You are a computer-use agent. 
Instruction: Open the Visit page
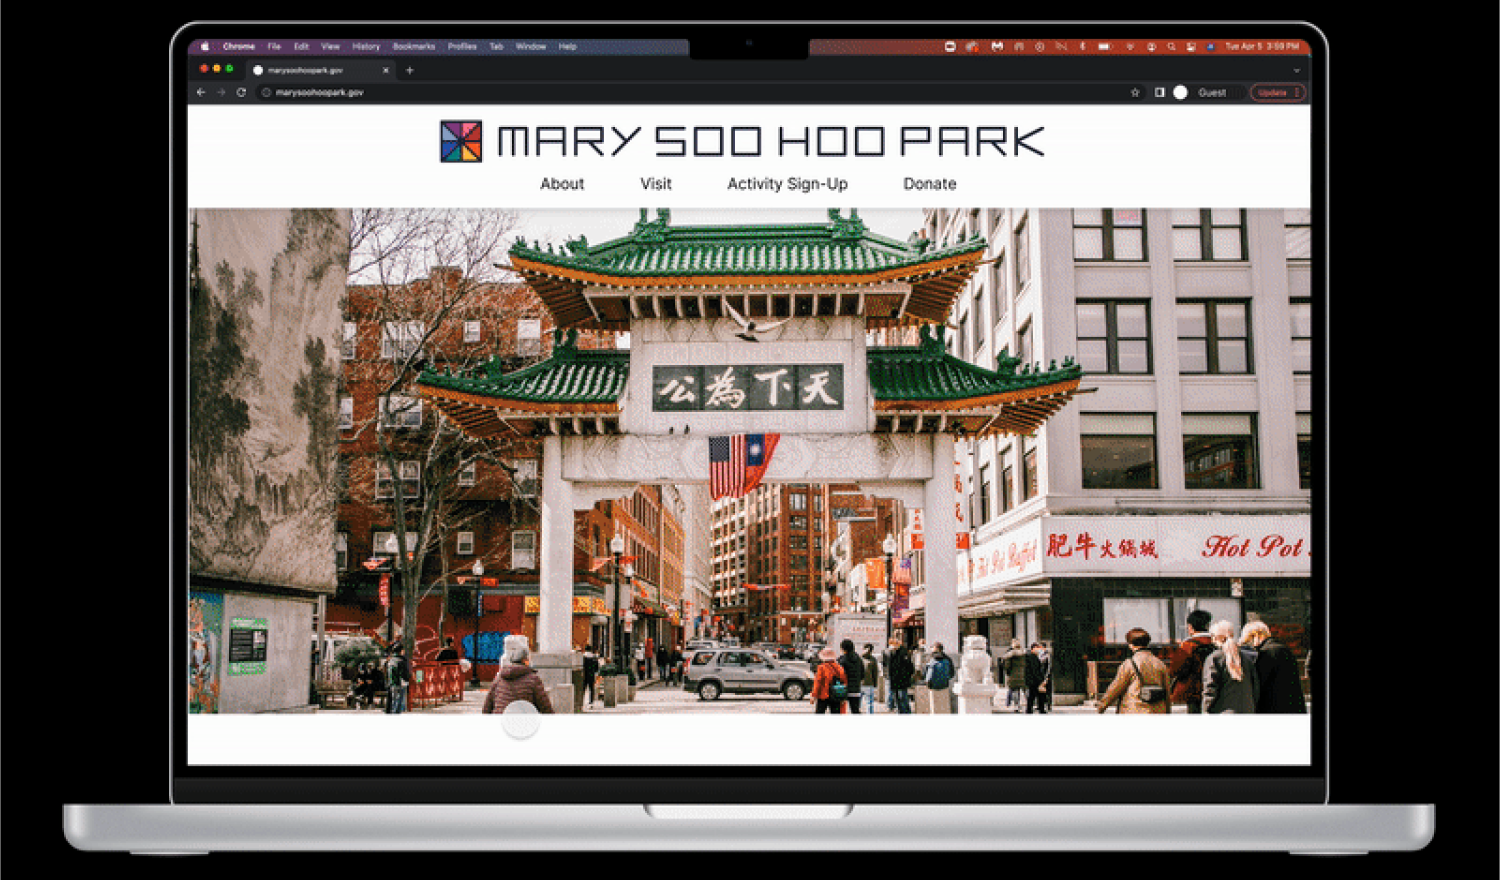pos(656,184)
